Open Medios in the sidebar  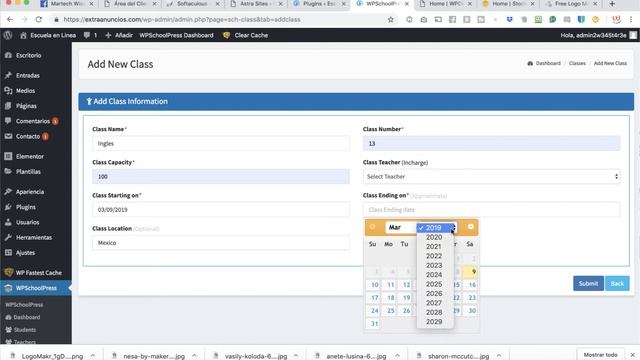pyautogui.click(x=25, y=91)
